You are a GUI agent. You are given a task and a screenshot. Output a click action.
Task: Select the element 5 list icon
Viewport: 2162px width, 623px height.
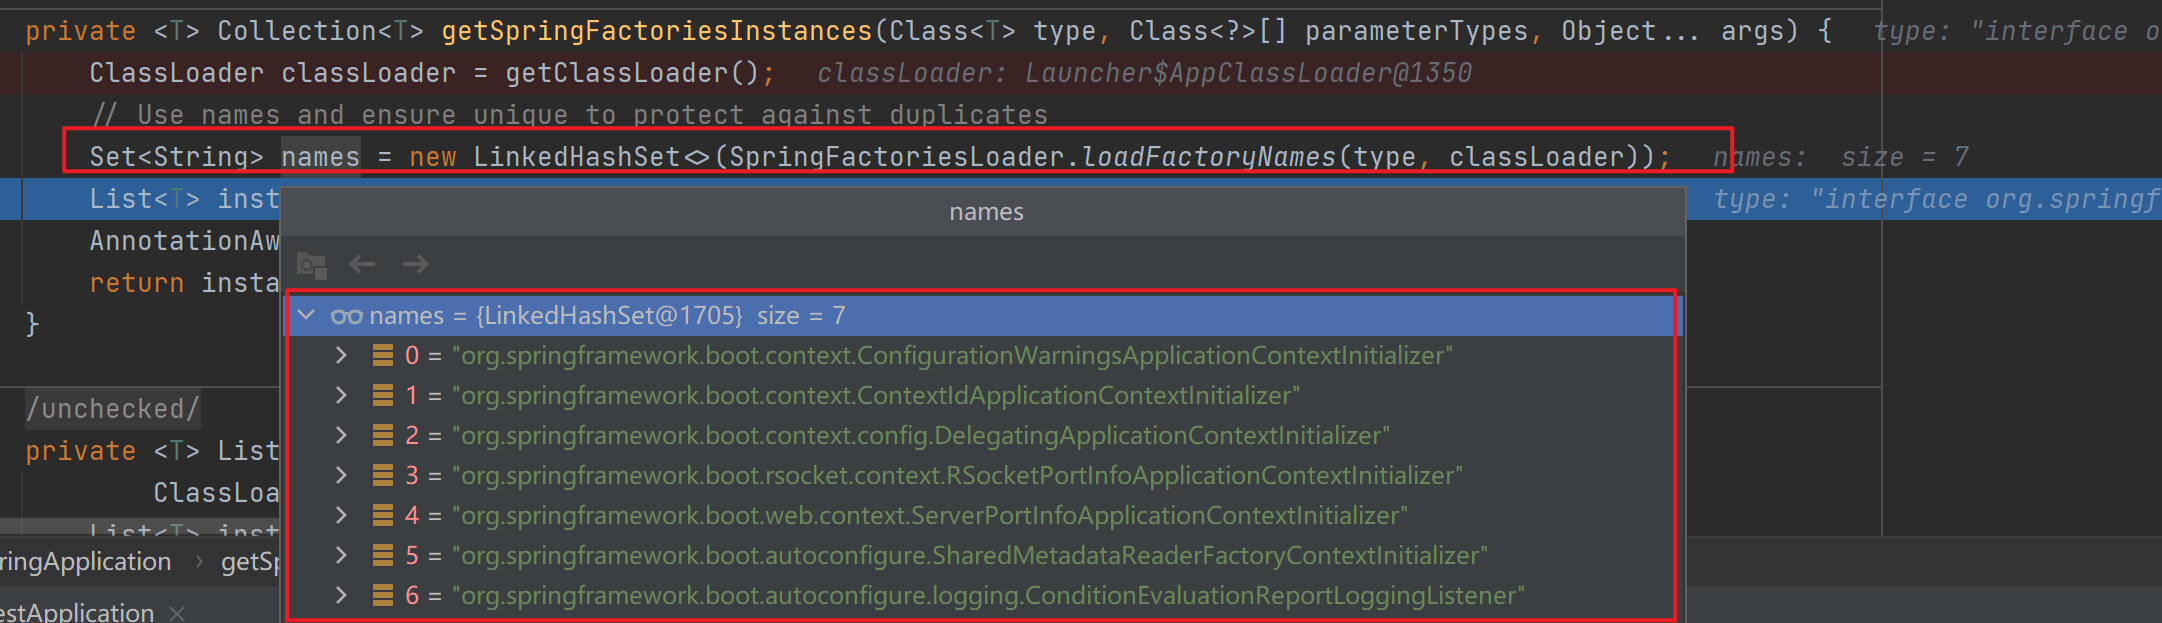tap(382, 555)
